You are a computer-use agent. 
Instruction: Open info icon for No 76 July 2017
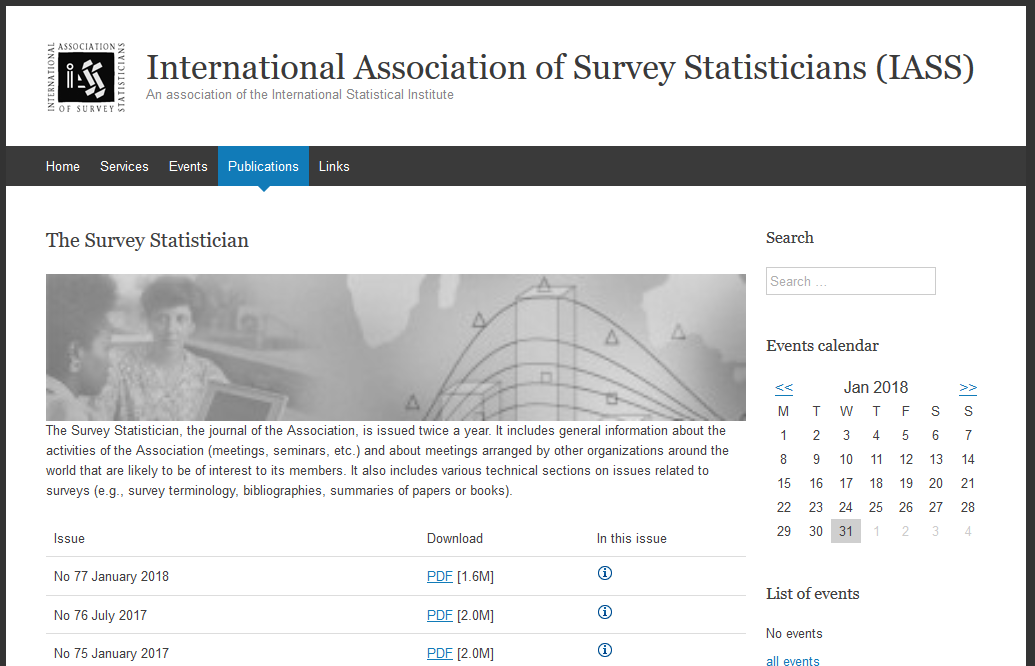[x=605, y=612]
